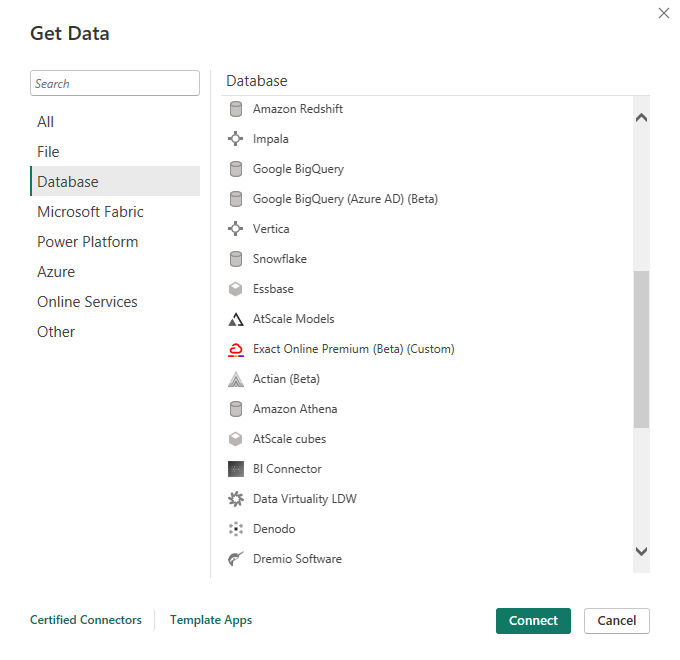Image resolution: width=680 pixels, height=660 pixels.
Task: Switch to the All category
Action: tap(46, 122)
